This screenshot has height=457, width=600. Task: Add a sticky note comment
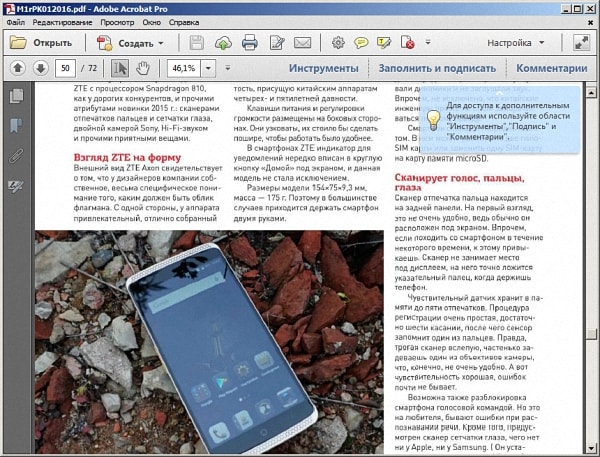coord(361,42)
